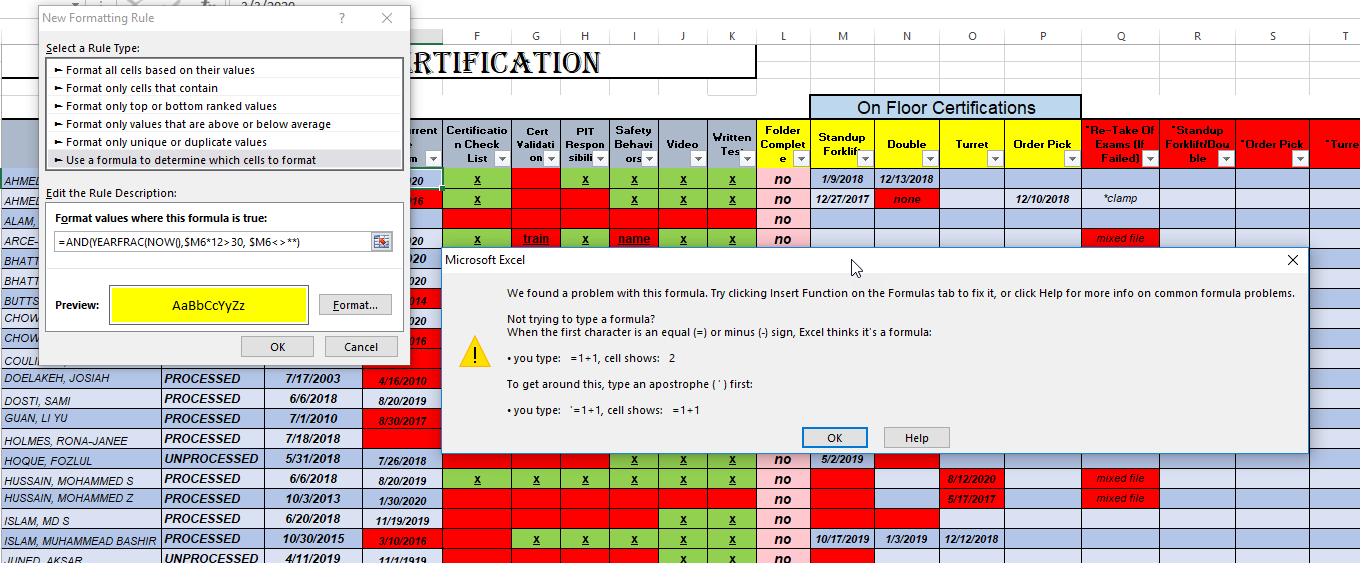Image resolution: width=1360 pixels, height=563 pixels.
Task: Select 'Format only top or bottom ranked values'
Action: pos(224,106)
